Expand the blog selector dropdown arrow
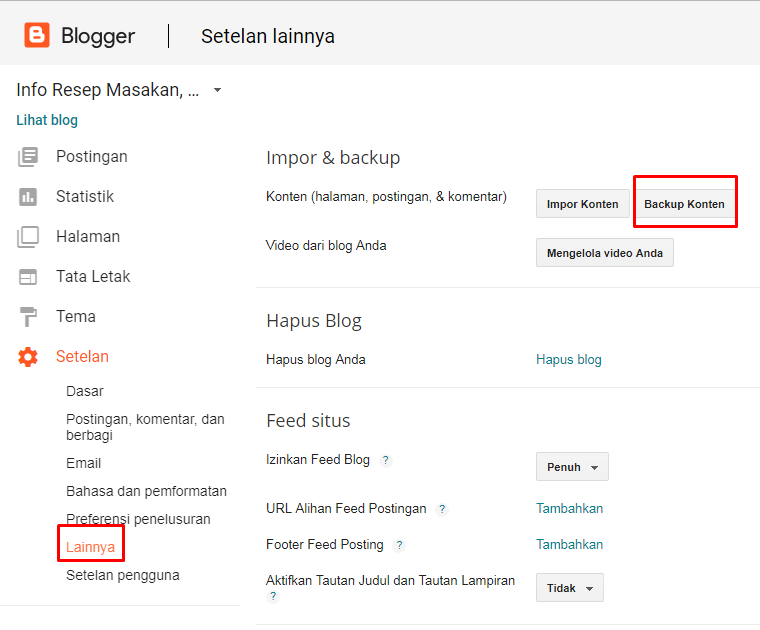Image resolution: width=760 pixels, height=630 pixels. 217,91
